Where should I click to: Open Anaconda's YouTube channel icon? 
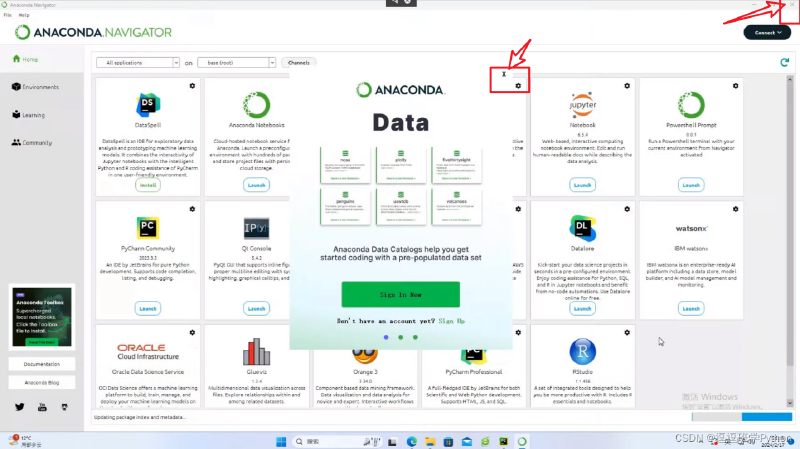pyautogui.click(x=42, y=407)
